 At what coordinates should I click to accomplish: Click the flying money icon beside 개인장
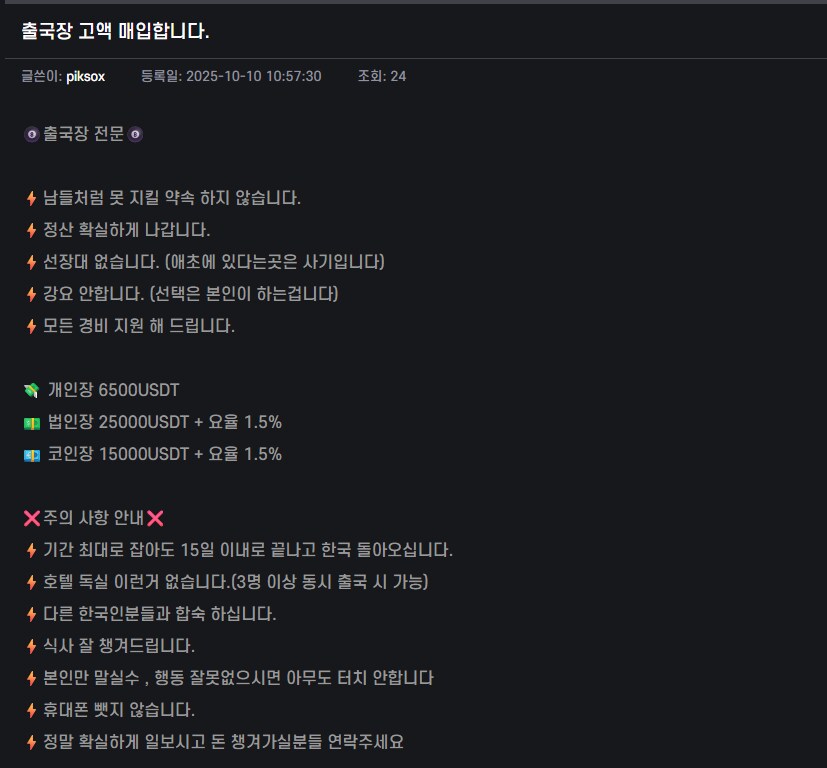pos(31,390)
